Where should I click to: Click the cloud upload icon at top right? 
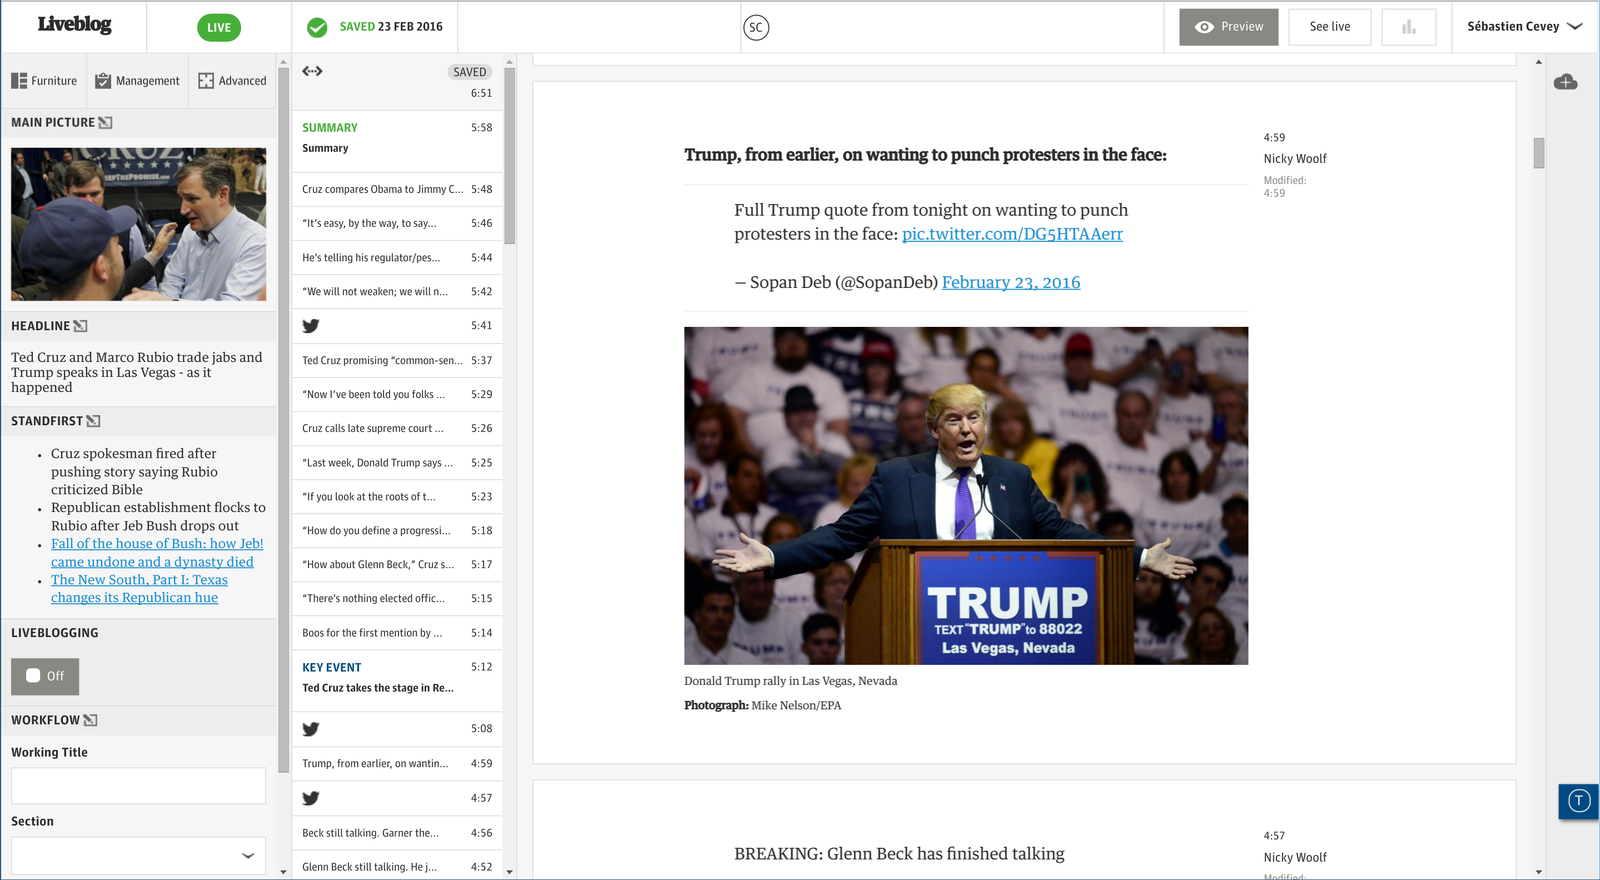coord(1566,82)
